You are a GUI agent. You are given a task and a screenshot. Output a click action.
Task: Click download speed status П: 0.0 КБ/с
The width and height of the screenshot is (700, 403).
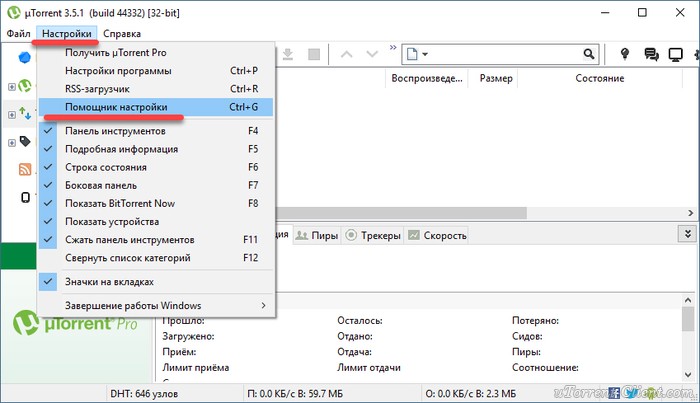296,394
